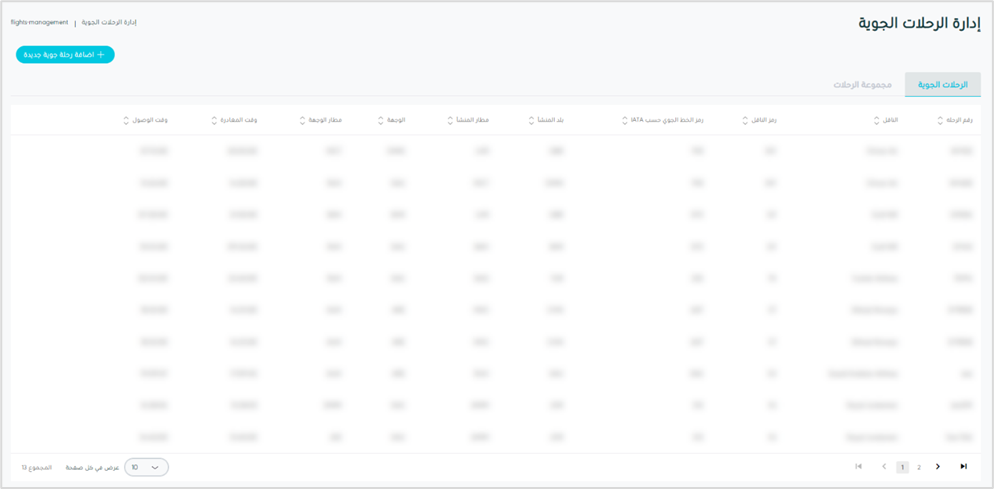Go to previous page arrow
994x489 pixels.
tap(884, 467)
